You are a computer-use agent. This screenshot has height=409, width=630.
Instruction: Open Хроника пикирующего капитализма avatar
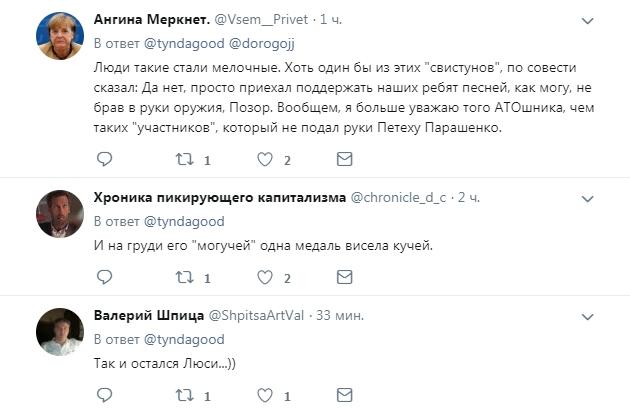(59, 210)
